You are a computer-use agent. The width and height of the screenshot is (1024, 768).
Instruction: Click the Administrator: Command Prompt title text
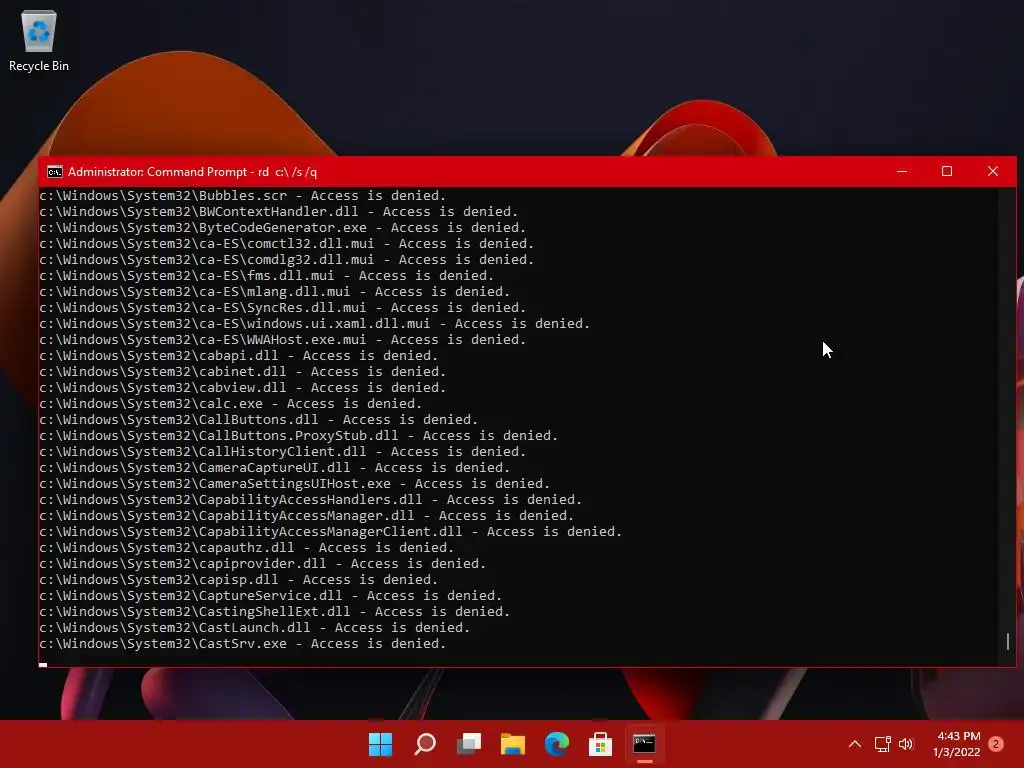click(193, 172)
